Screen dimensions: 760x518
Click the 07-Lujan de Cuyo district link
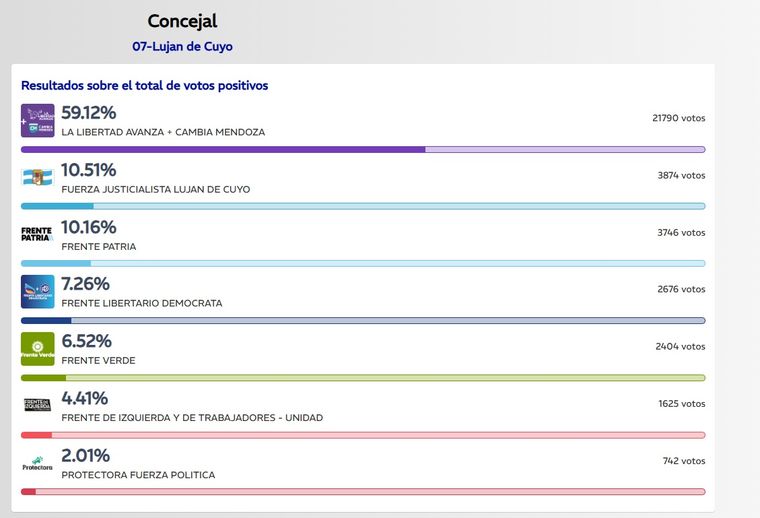coord(182,46)
